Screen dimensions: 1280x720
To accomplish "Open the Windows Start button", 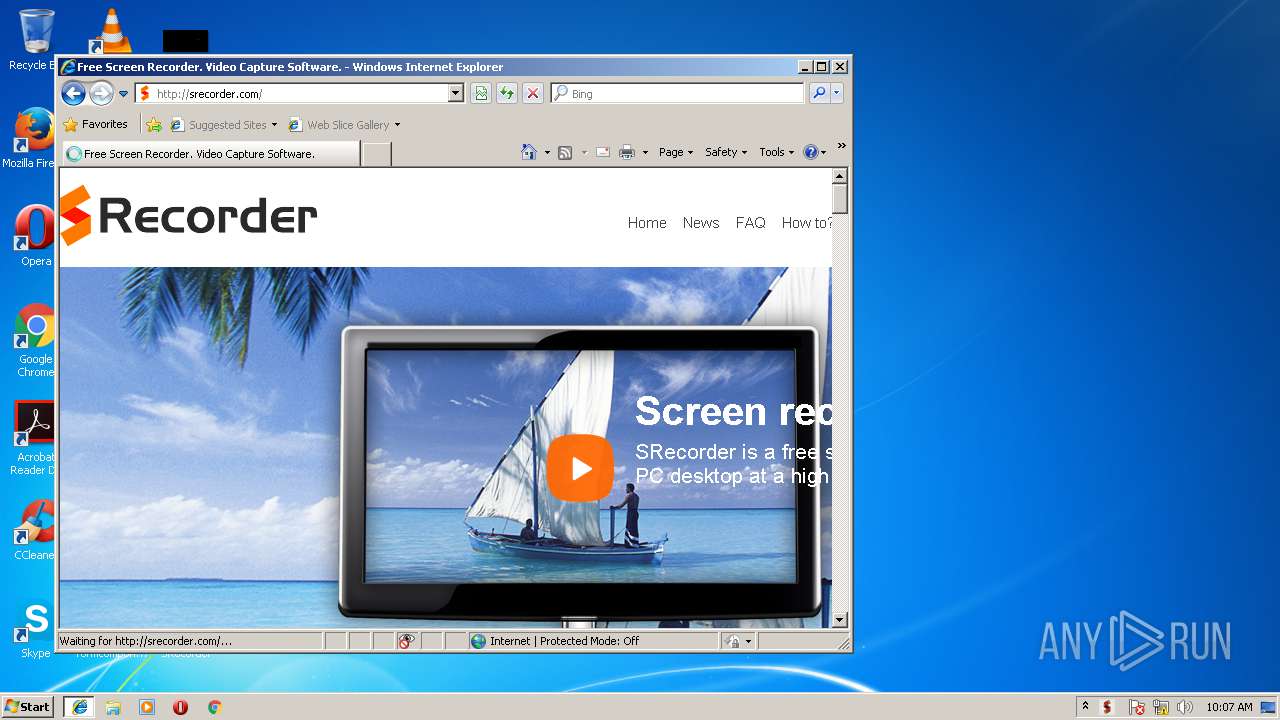I will tap(28, 707).
